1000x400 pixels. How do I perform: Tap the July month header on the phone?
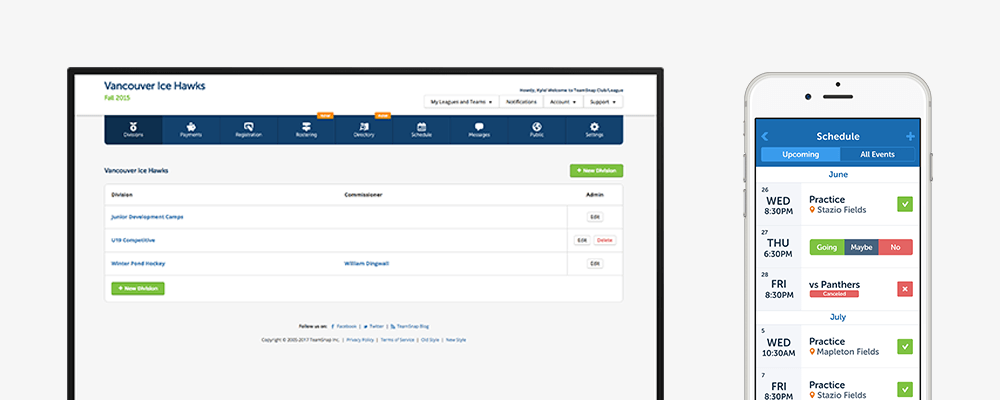click(838, 316)
